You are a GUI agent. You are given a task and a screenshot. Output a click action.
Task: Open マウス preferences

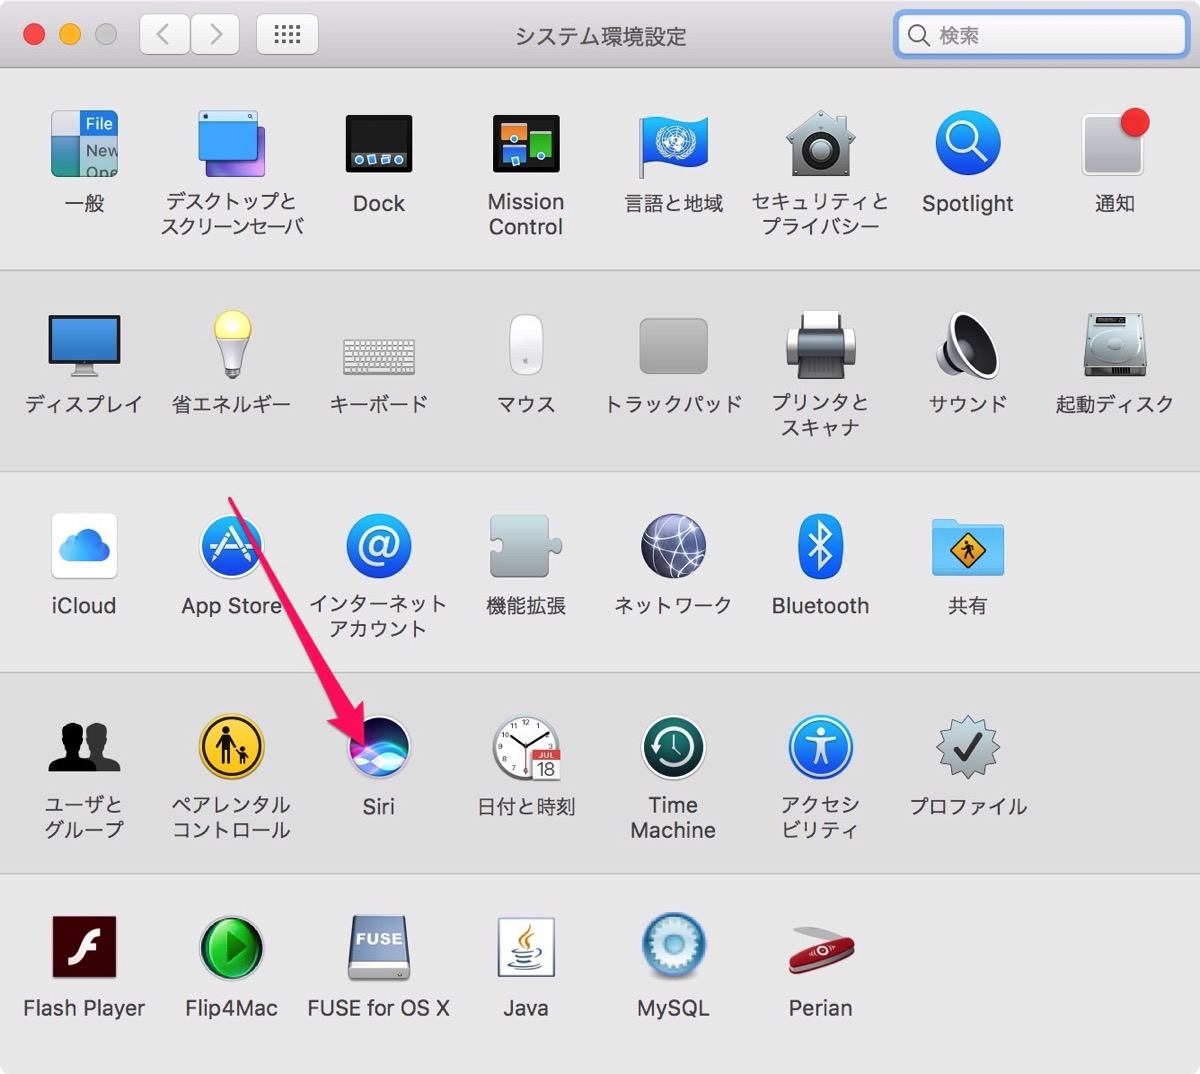point(526,345)
